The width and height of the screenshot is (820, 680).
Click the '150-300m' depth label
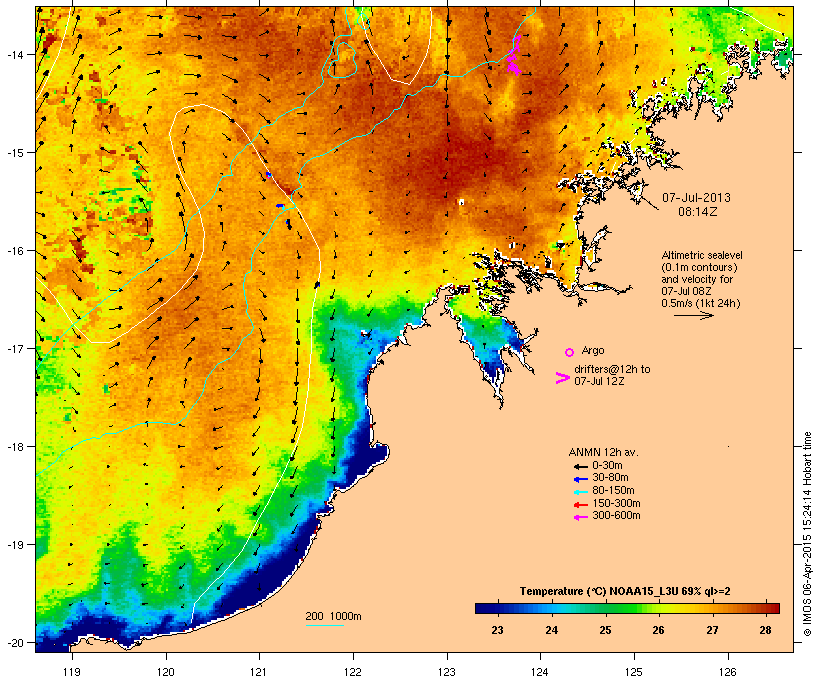click(616, 504)
